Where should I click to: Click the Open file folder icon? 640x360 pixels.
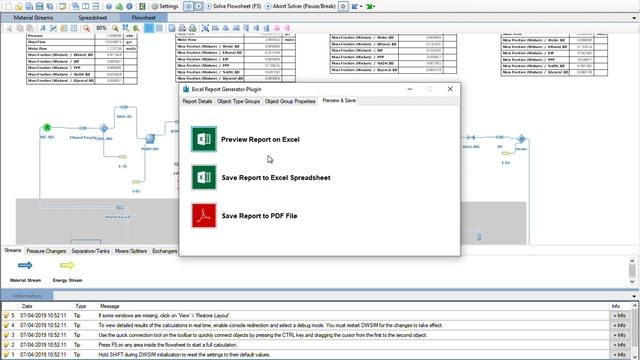tap(19, 6)
